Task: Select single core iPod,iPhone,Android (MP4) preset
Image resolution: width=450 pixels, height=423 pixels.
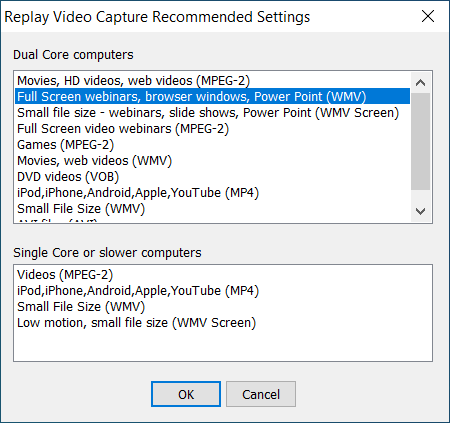Action: coord(223,291)
